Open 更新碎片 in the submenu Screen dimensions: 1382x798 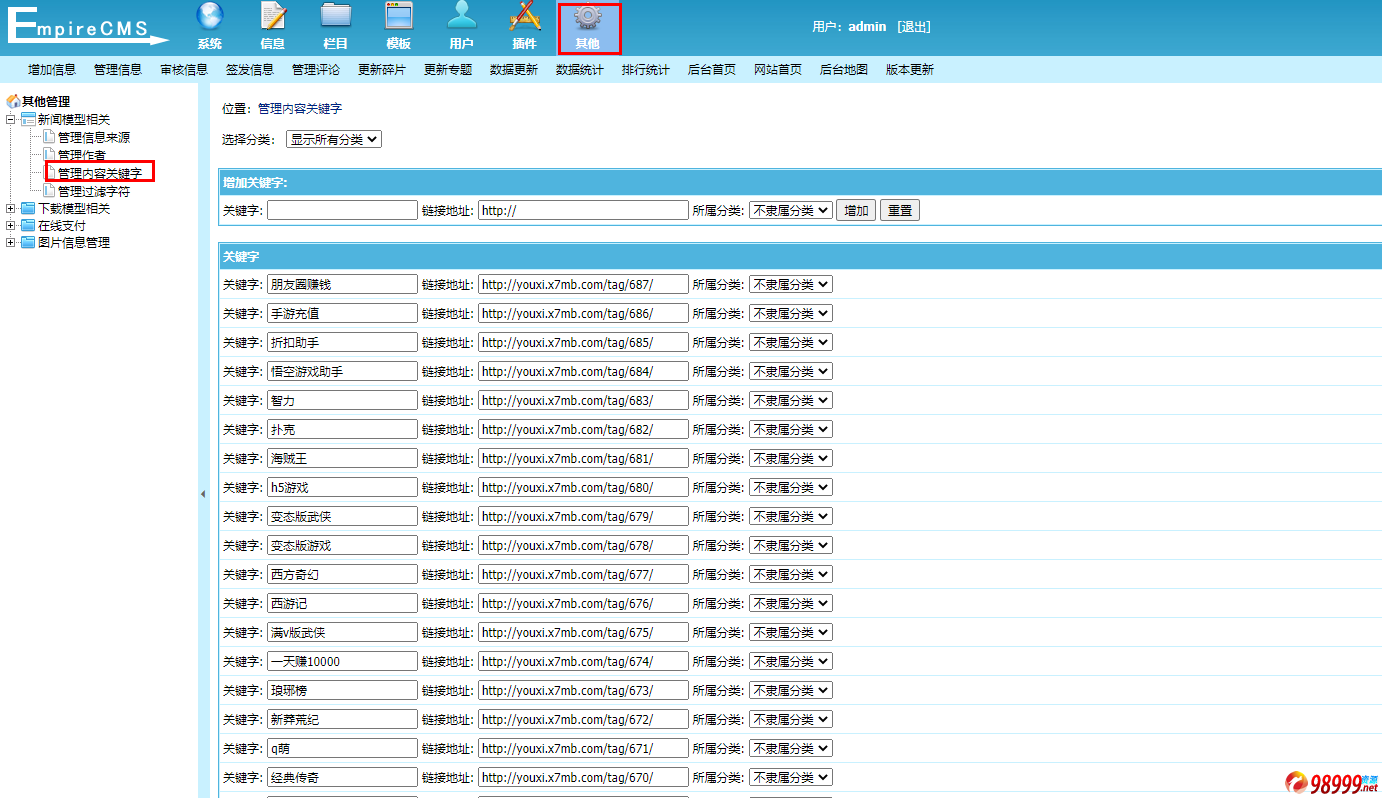[382, 69]
